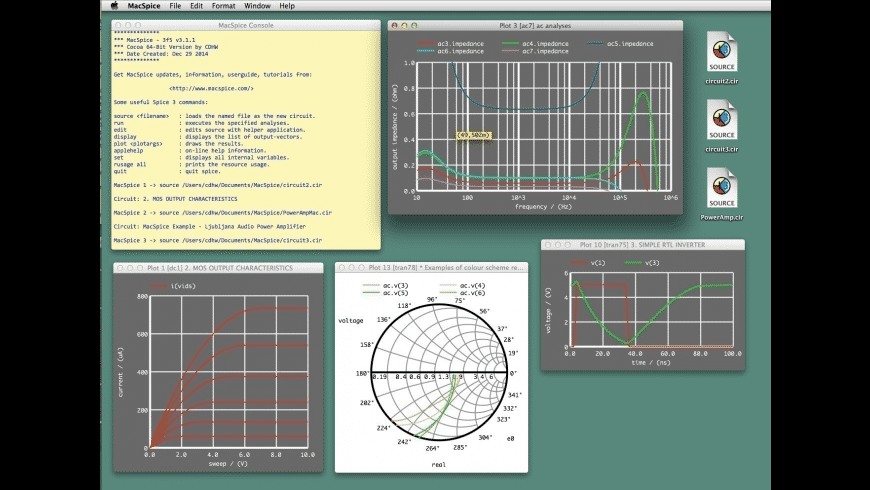Click the 'source circuit3.cir' console command line
Screen dimensions: 870x490
click(218, 240)
